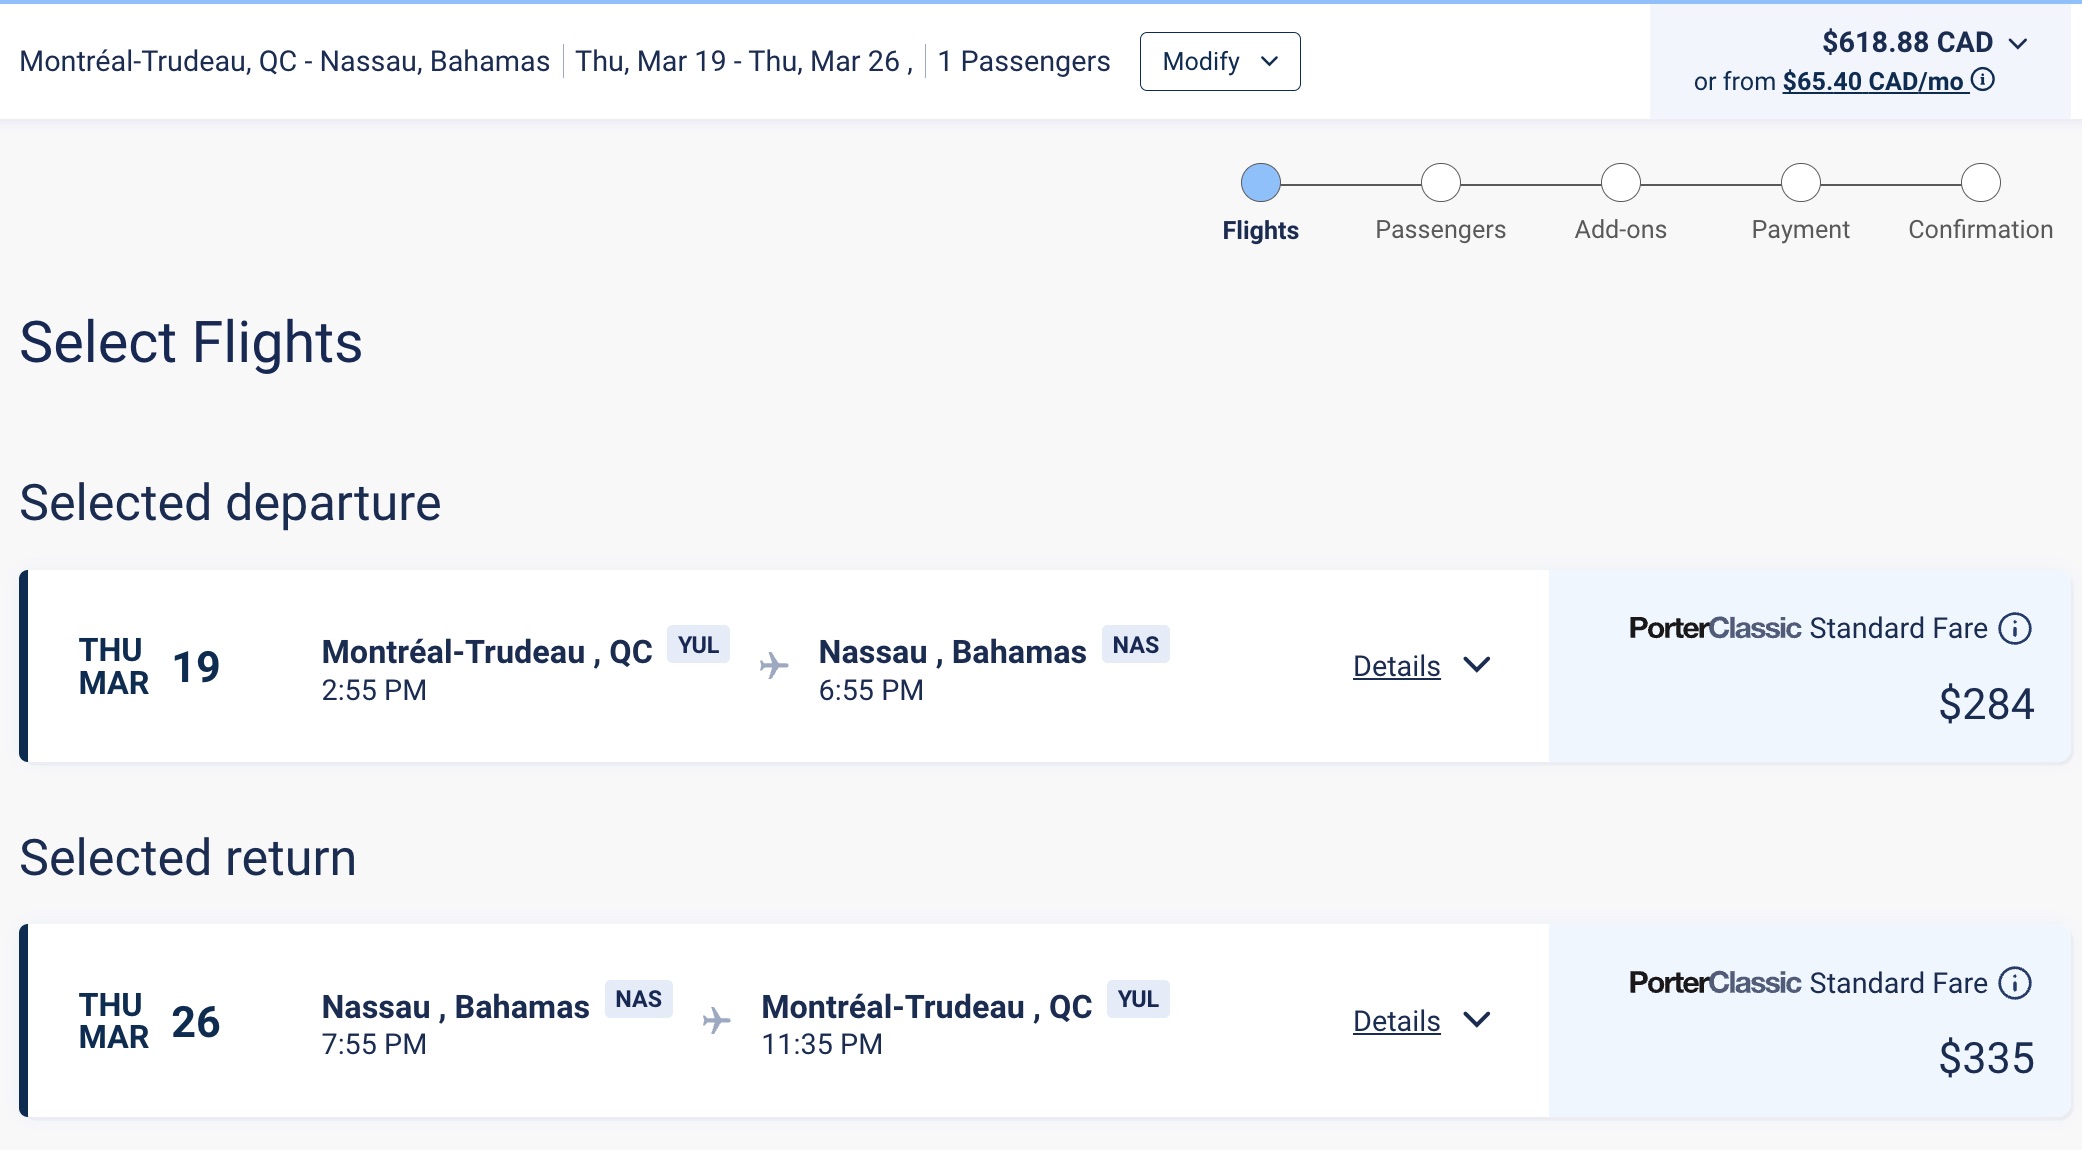Select the Flights step label
The image size is (2082, 1150).
(x=1260, y=229)
